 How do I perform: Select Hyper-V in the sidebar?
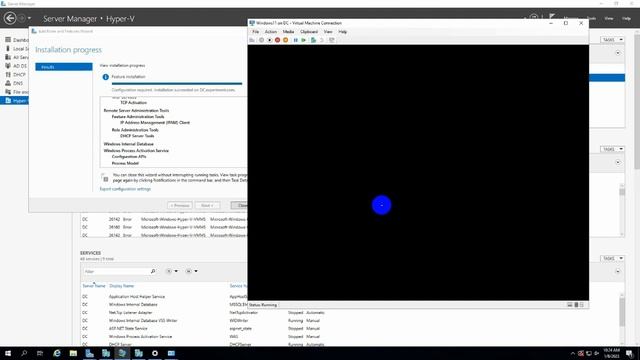click(x=15, y=100)
